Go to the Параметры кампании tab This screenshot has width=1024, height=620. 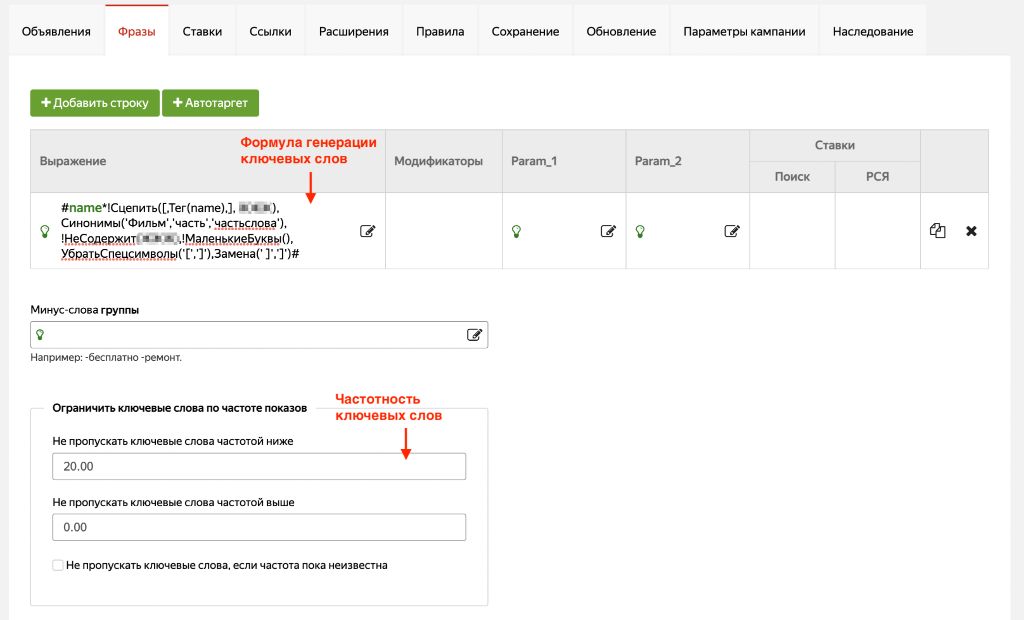(x=744, y=31)
